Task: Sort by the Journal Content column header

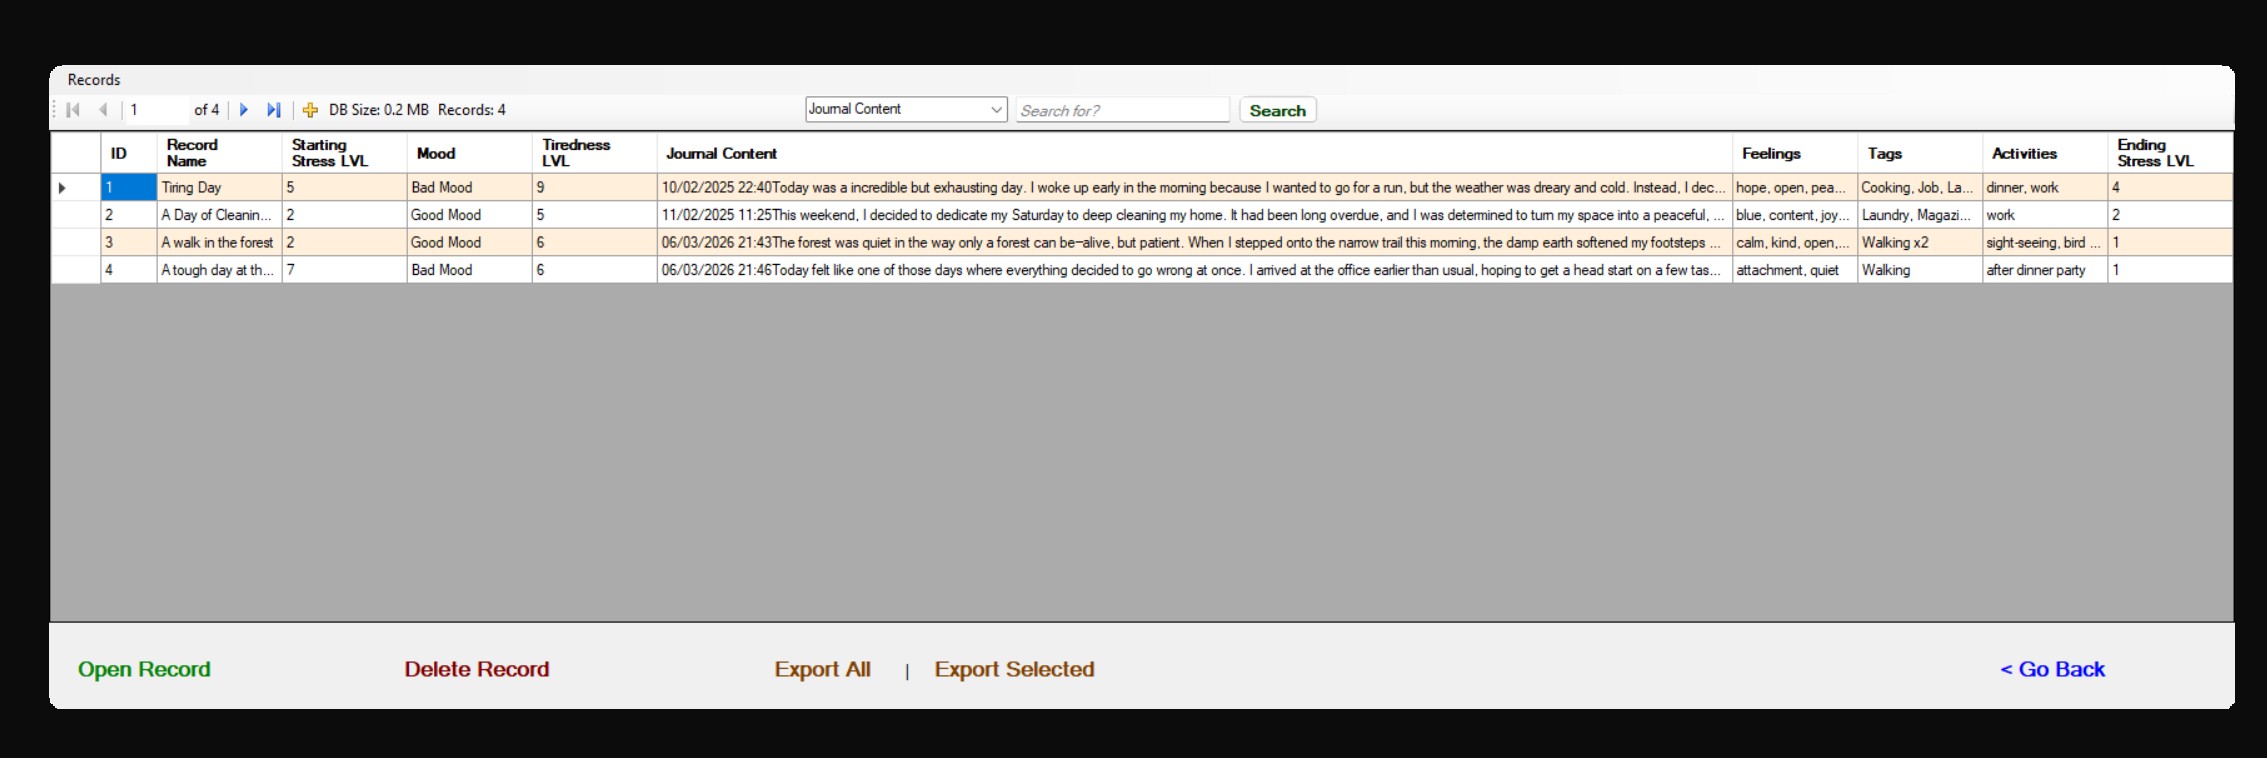Action: pos(1194,153)
